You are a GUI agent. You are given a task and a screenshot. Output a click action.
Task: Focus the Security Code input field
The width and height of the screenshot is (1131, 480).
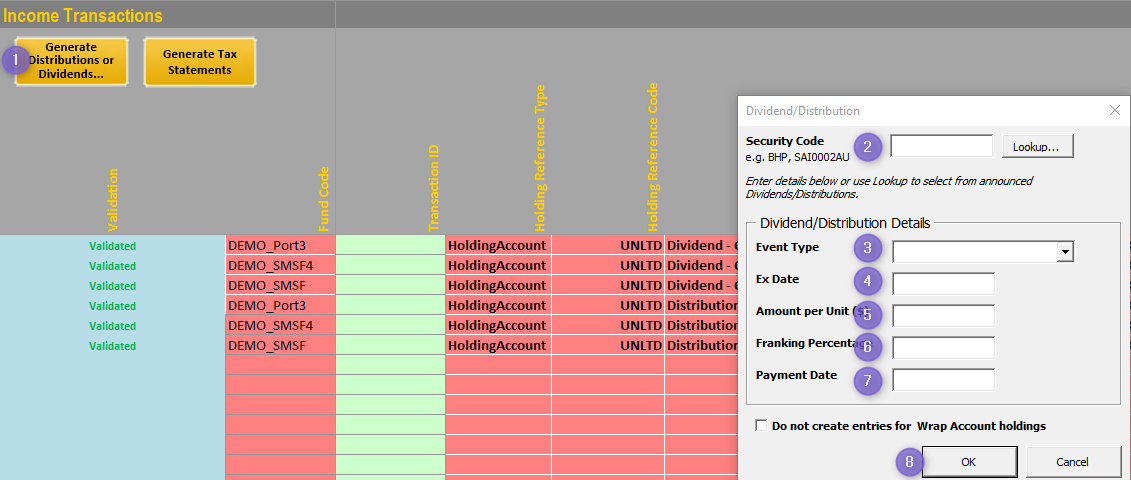[x=941, y=146]
